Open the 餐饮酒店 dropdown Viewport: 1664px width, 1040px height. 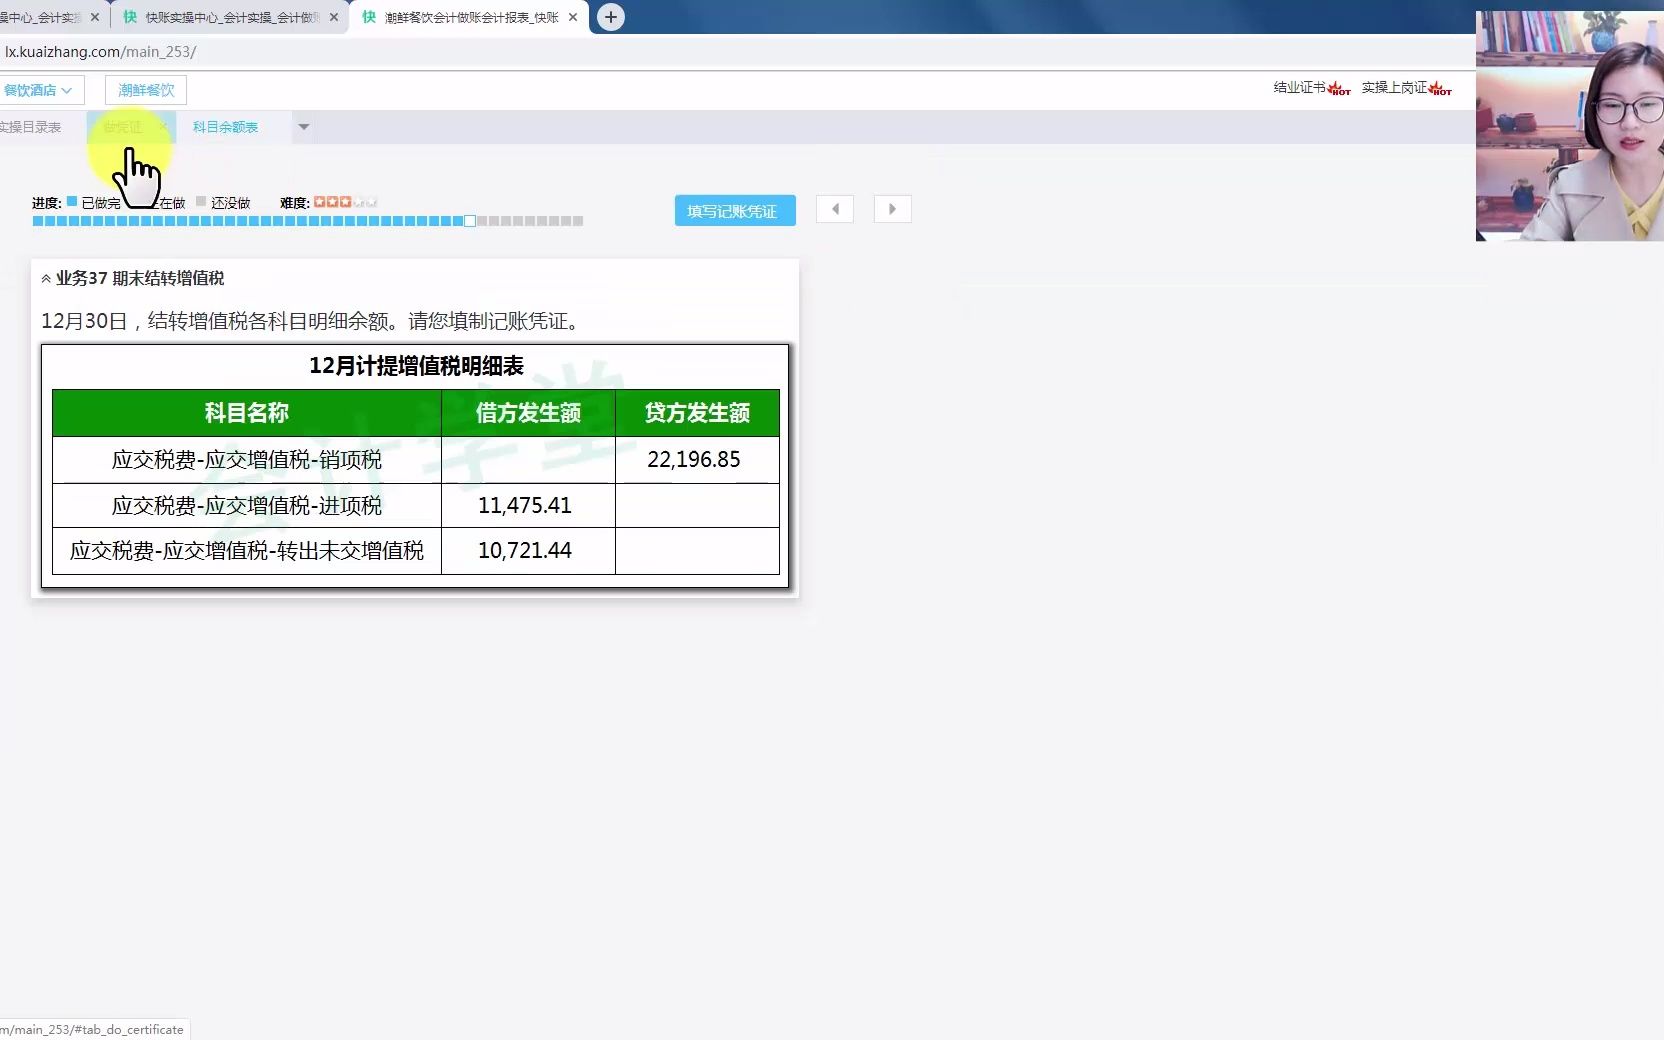[40, 90]
